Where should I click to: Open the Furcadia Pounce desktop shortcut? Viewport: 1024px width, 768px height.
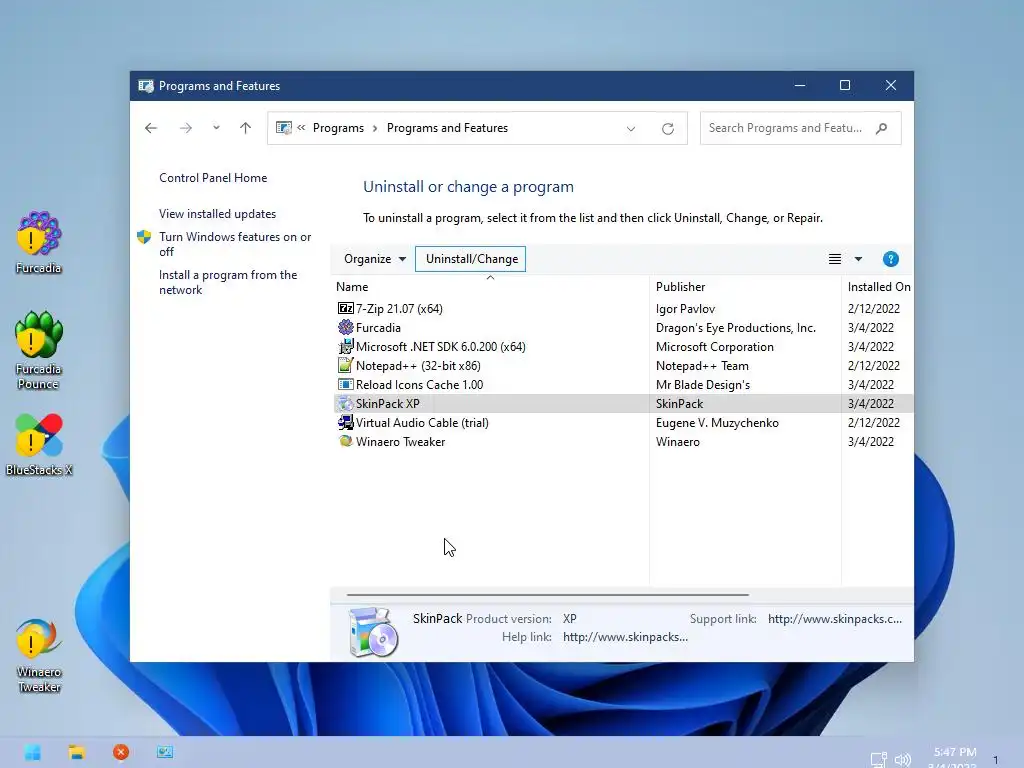(x=39, y=351)
